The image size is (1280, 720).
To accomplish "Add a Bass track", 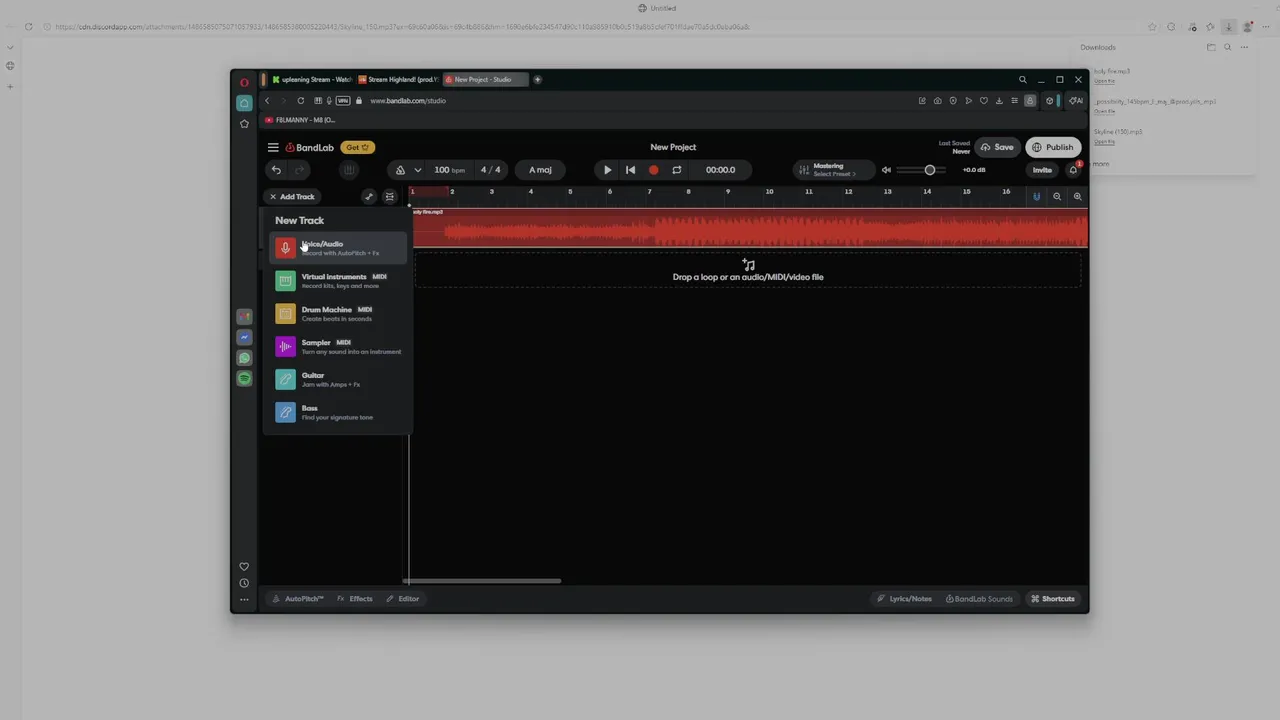I will click(x=338, y=413).
